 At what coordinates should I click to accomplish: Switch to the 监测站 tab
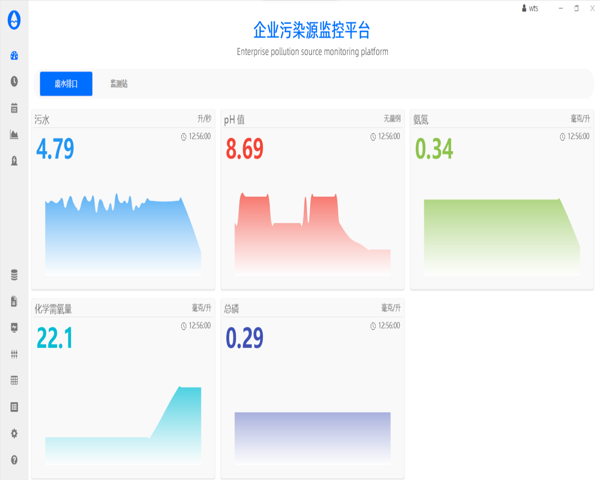point(119,84)
